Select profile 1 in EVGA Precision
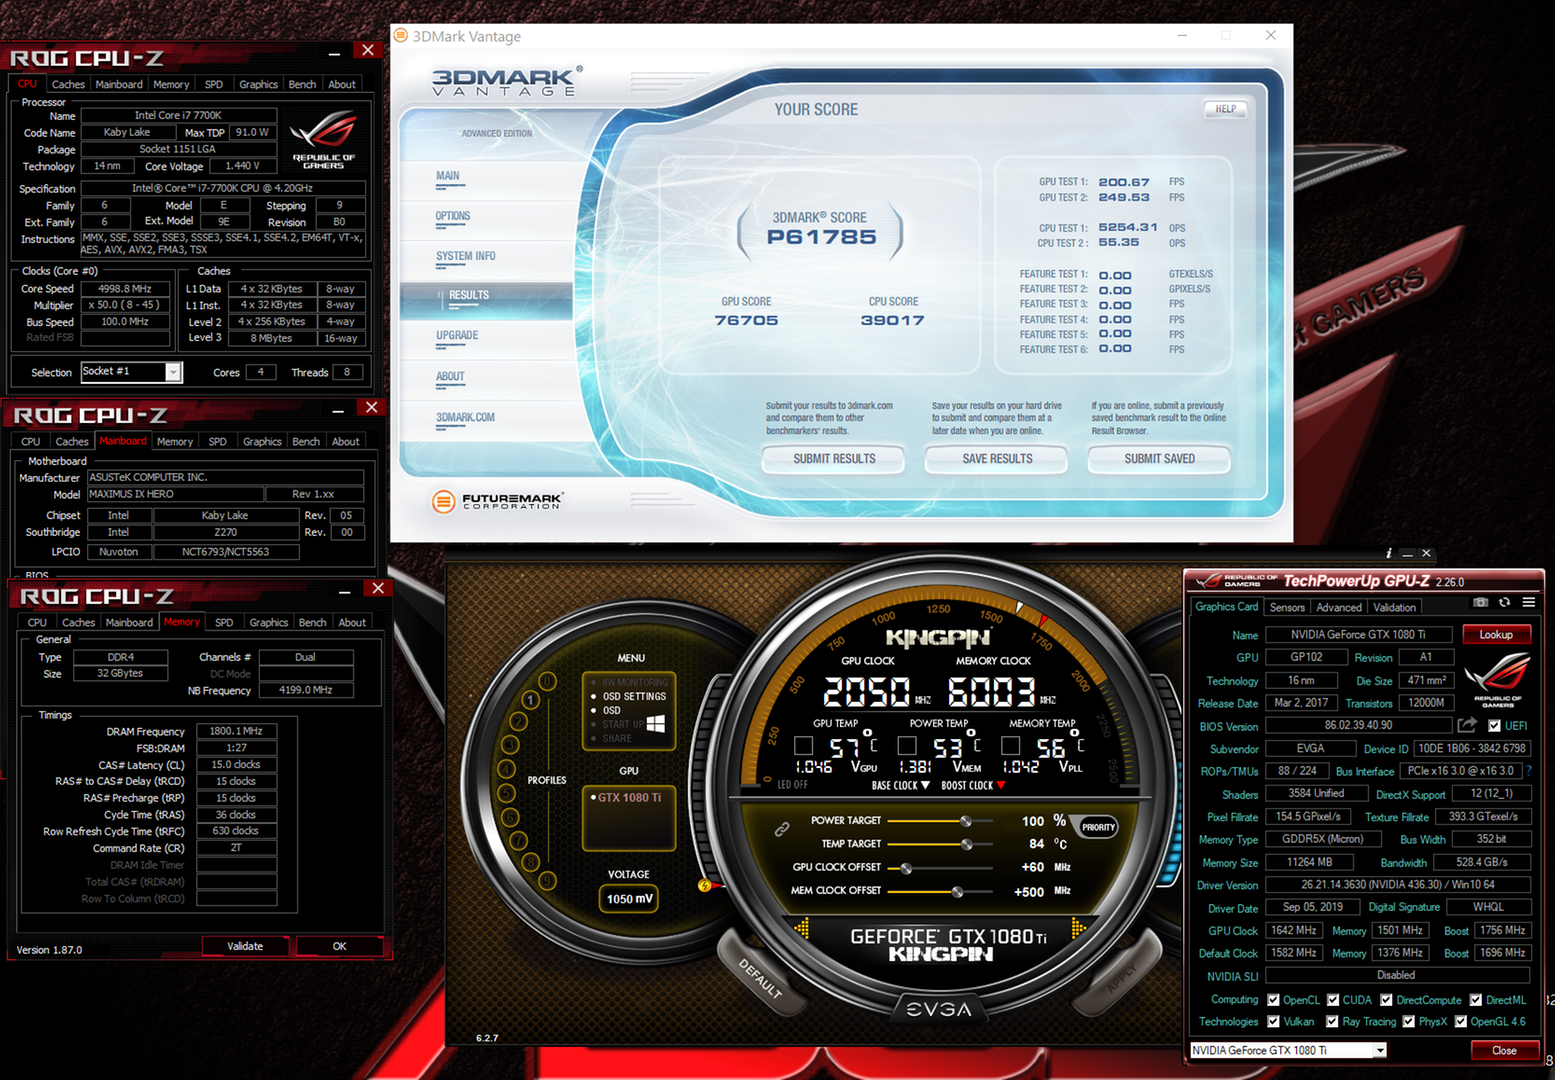This screenshot has width=1555, height=1080. (530, 700)
